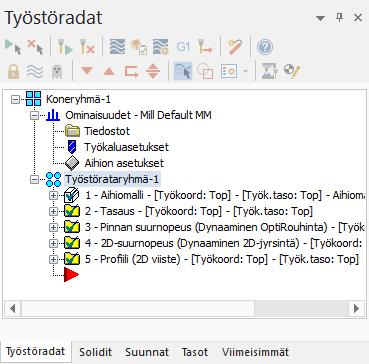Image resolution: width=369 pixels, height=364 pixels.
Task: Select row text '4 - 2D-suurnopeus'
Action: point(129,243)
